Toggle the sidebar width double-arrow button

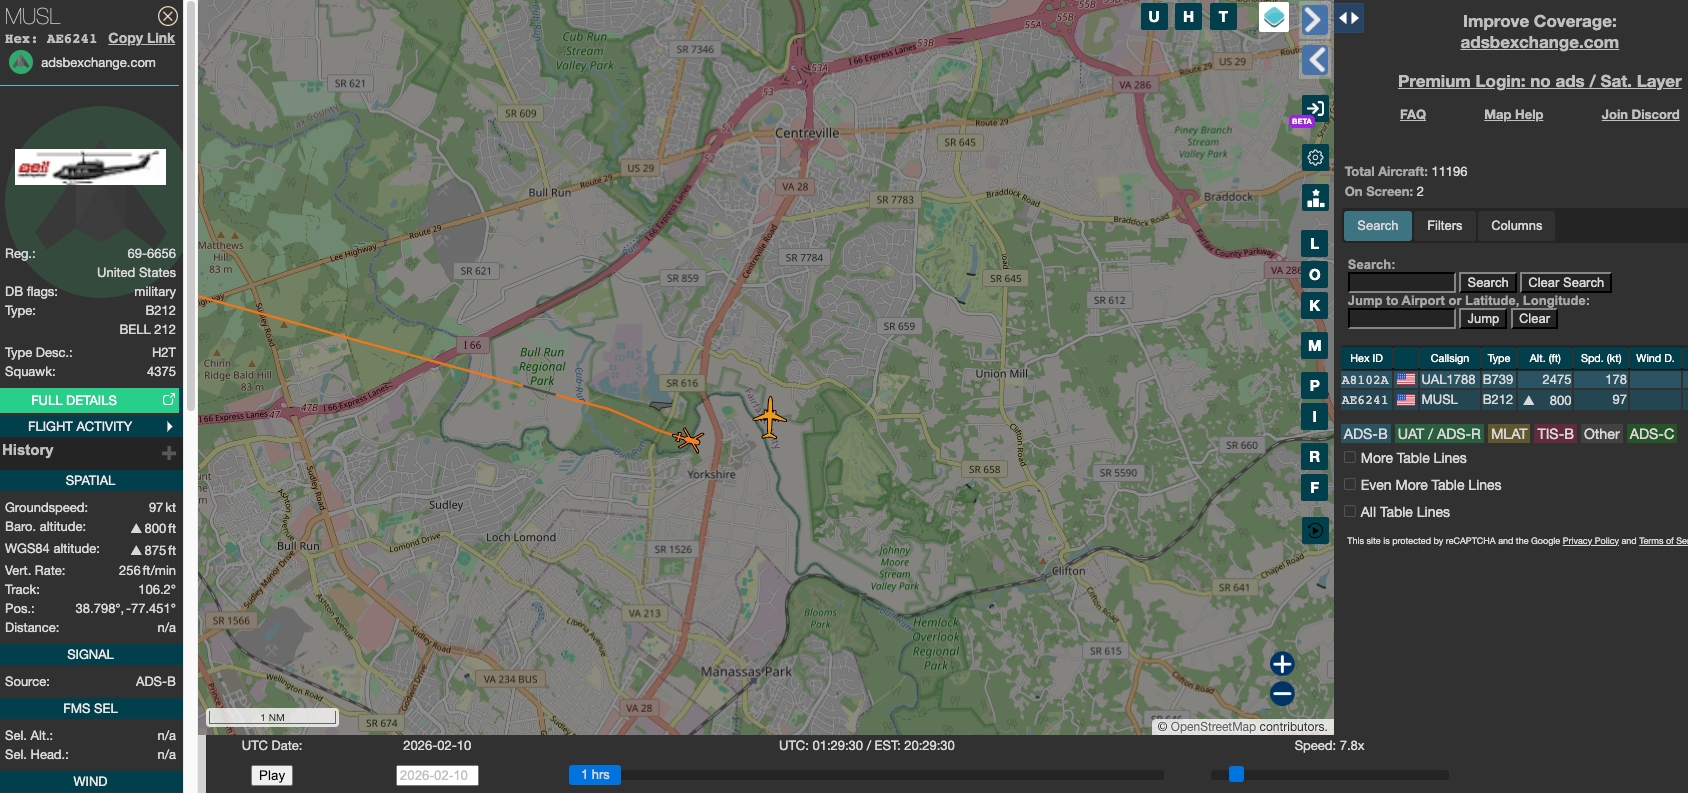point(1349,18)
